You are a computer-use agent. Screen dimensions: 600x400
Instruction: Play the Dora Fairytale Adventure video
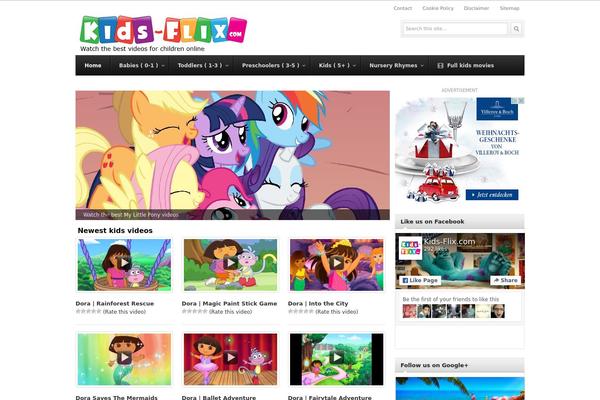point(337,358)
